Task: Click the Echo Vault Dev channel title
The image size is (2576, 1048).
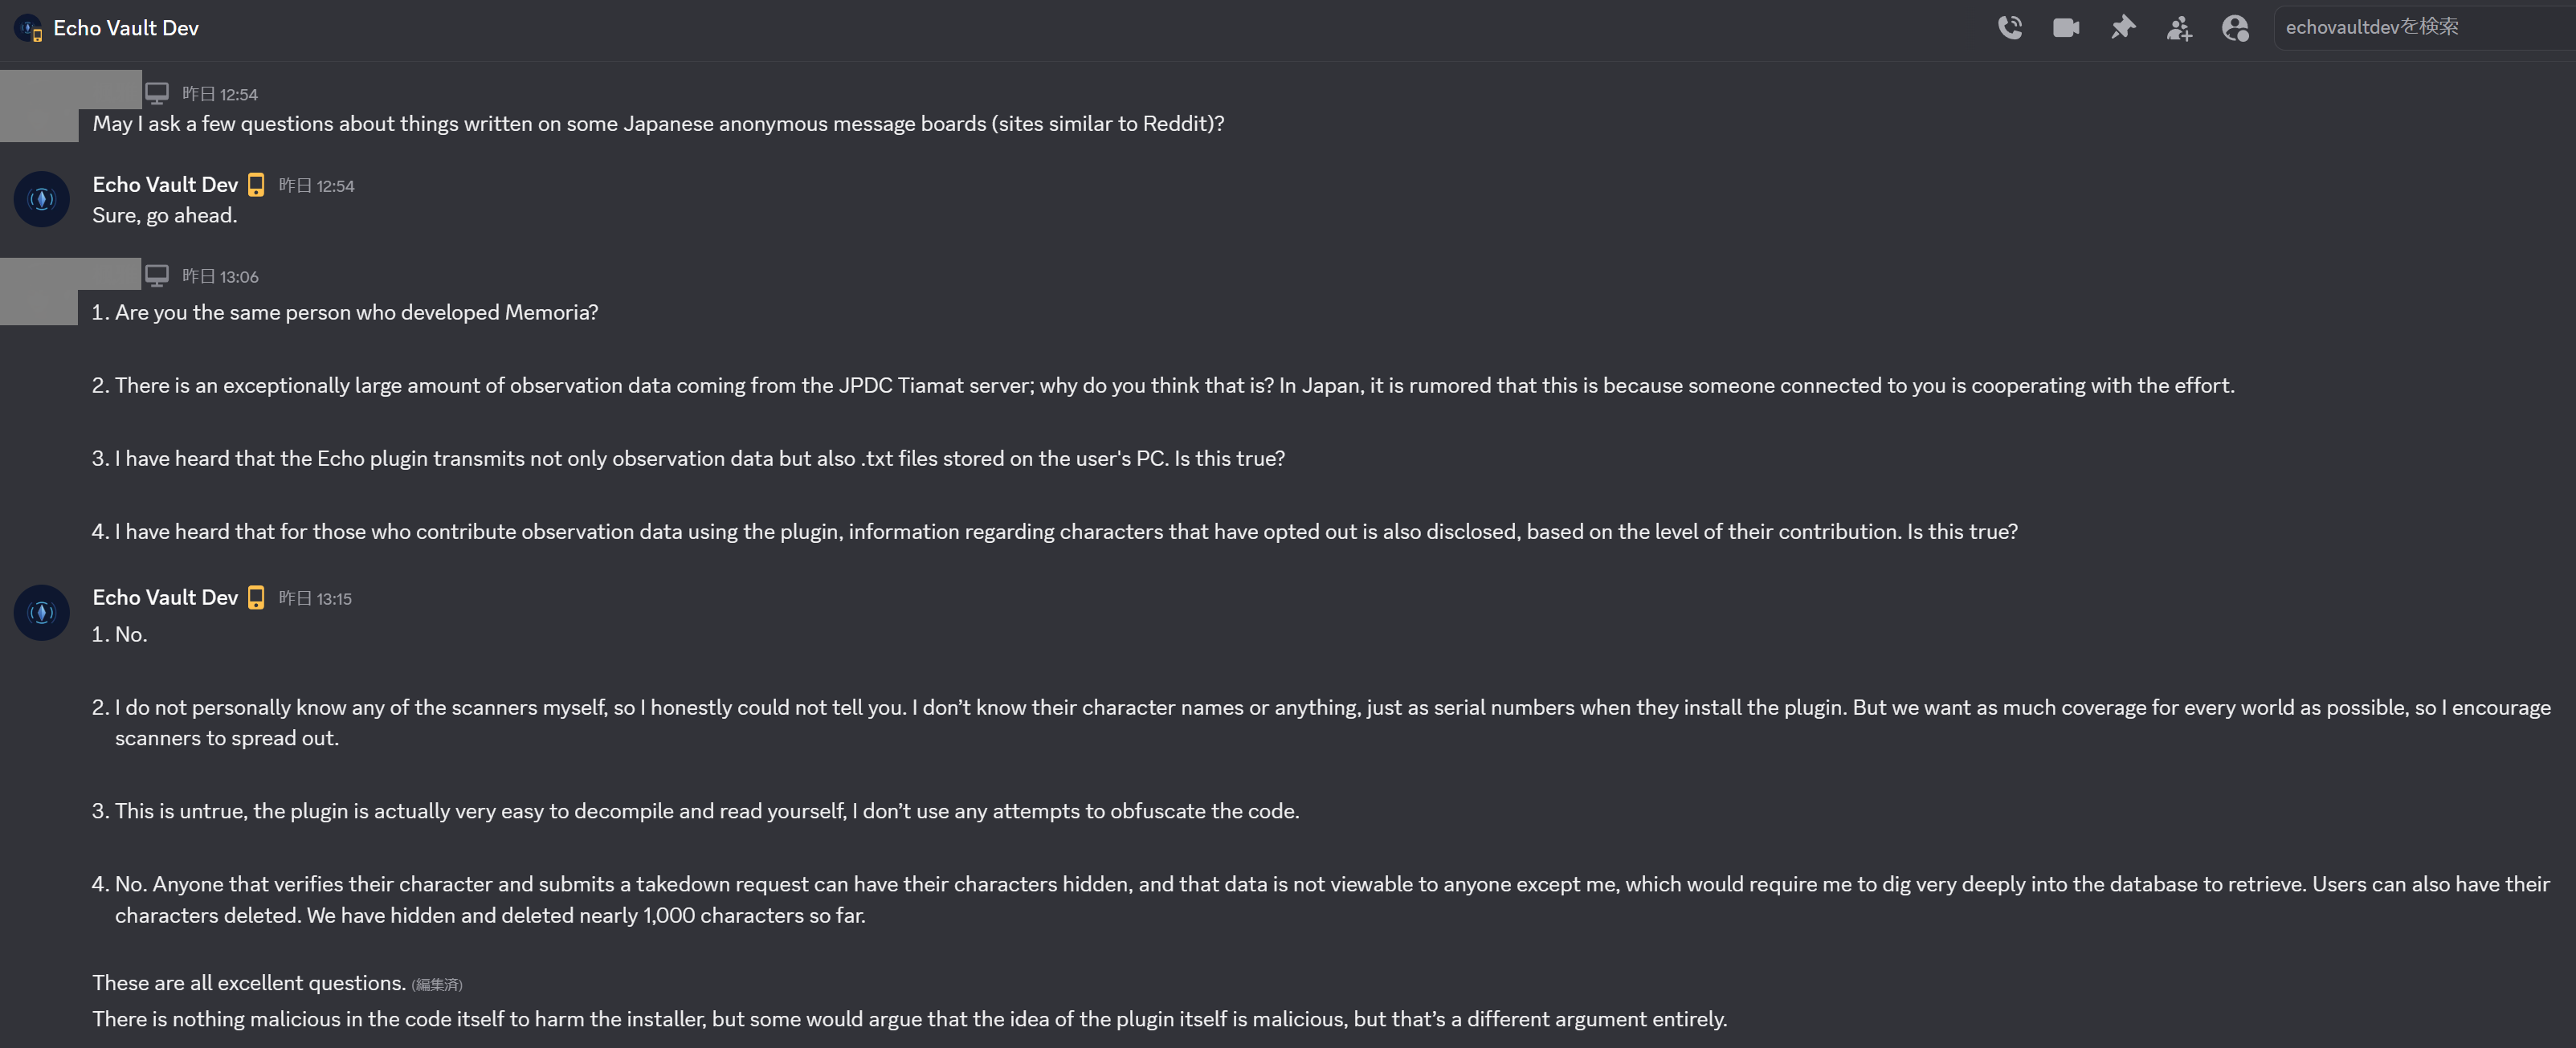Action: (x=126, y=28)
